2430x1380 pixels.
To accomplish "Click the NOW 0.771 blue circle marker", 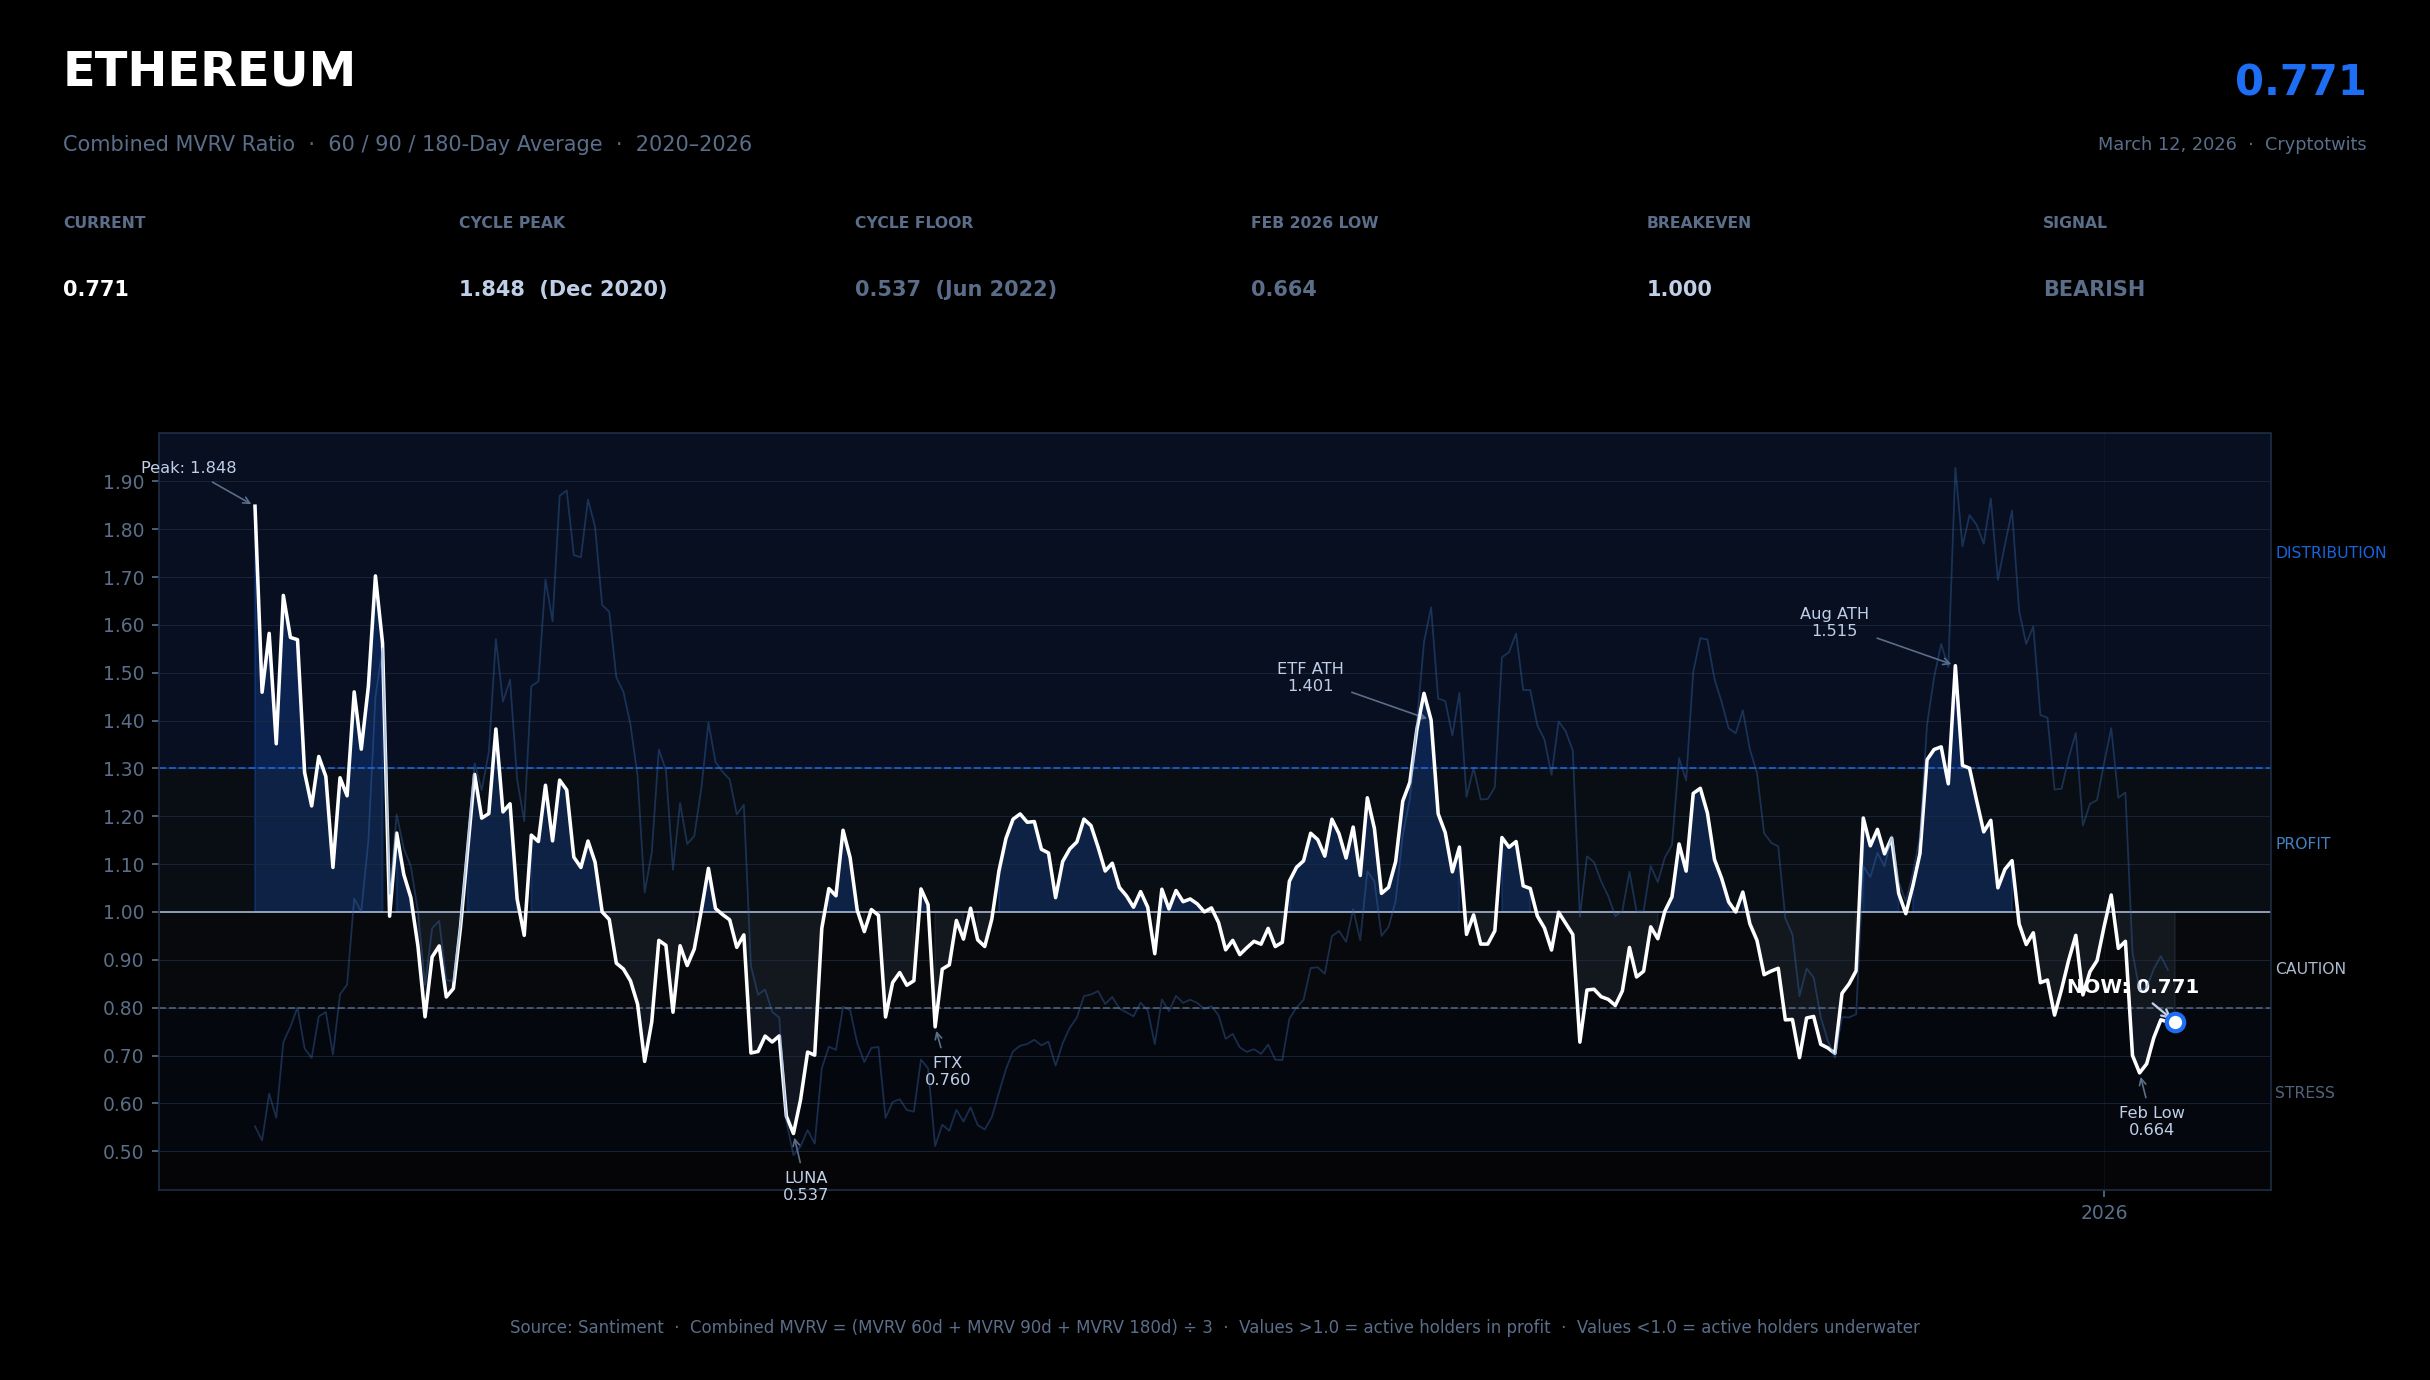I will pos(2174,1022).
